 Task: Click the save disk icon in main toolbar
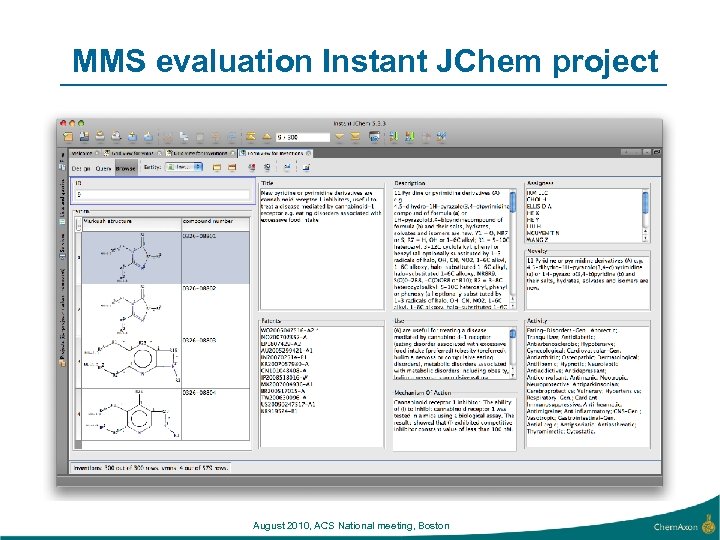pyautogui.click(x=84, y=136)
